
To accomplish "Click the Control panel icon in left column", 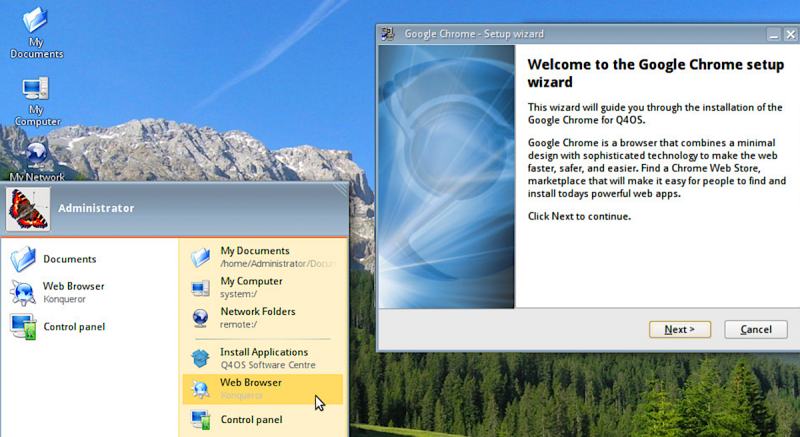I will click(23, 326).
